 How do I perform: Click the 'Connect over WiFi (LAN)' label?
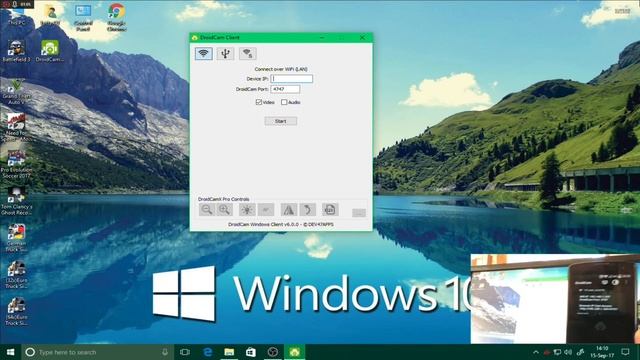tap(281, 69)
